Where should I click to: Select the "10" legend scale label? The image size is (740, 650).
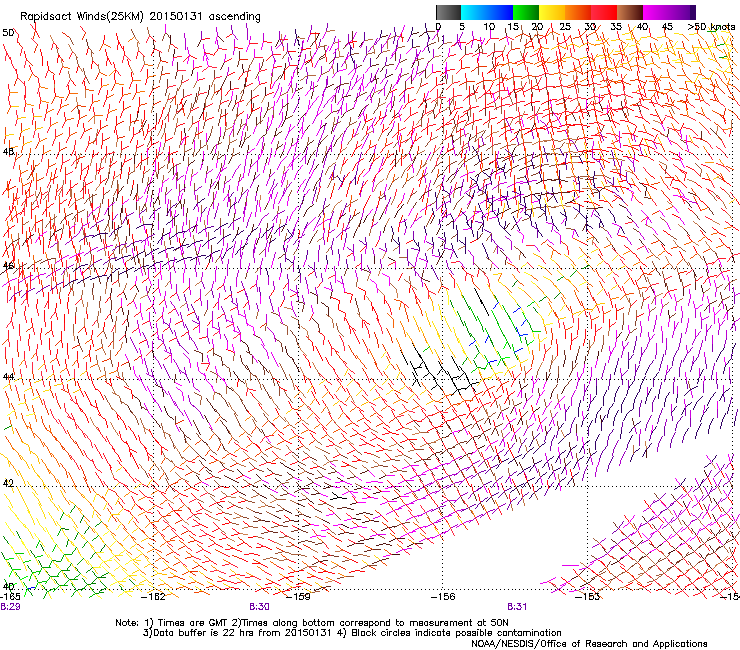[x=489, y=27]
